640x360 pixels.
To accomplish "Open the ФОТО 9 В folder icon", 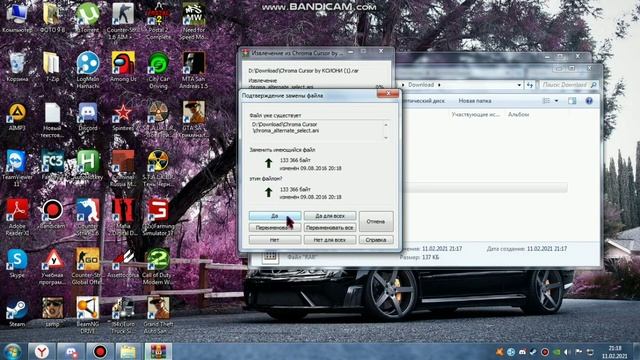I will click(x=52, y=18).
